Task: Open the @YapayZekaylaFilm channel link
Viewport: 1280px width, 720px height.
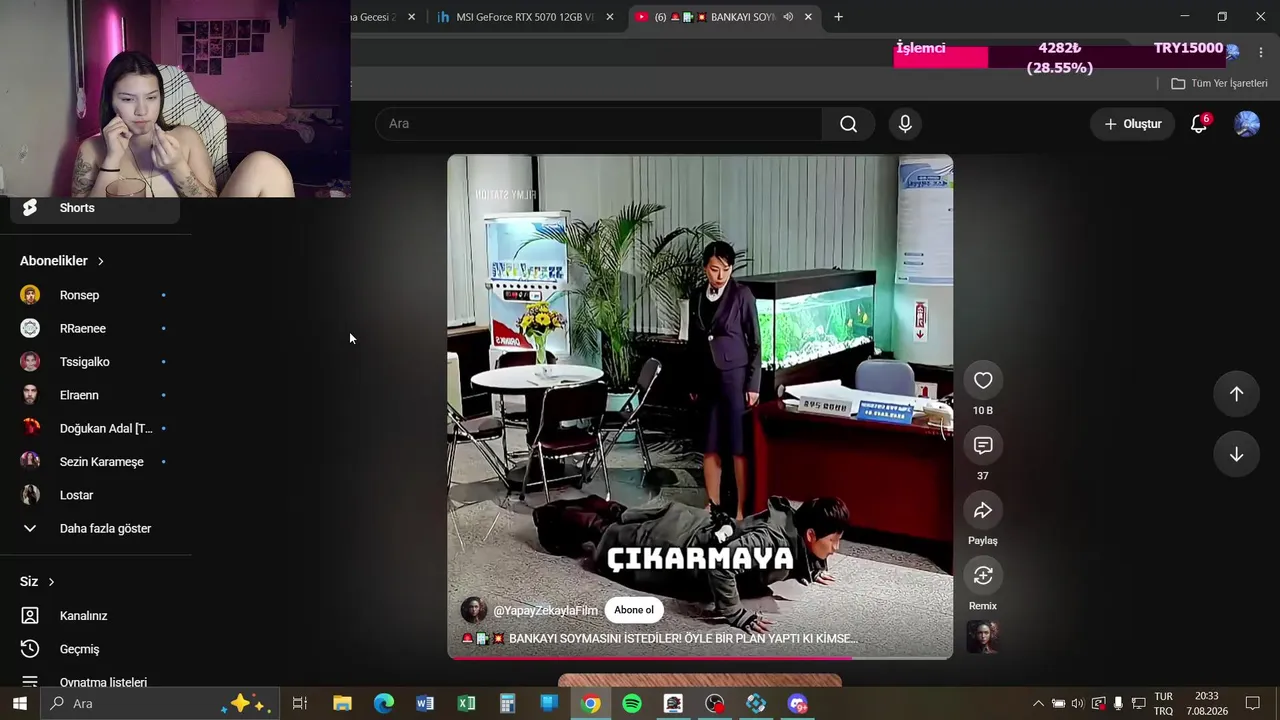Action: pyautogui.click(x=546, y=611)
